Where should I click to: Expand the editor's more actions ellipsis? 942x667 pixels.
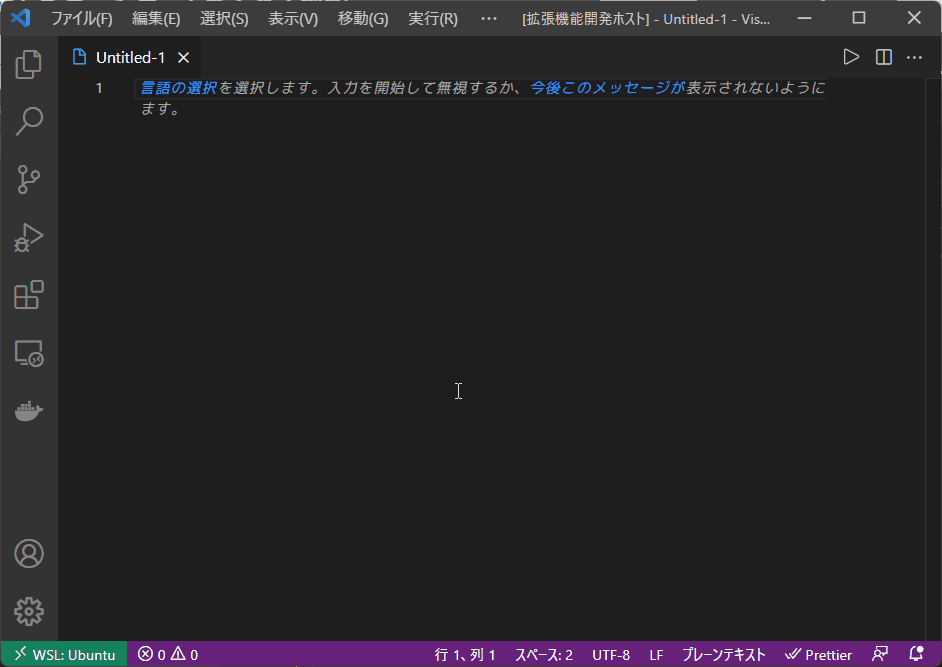914,57
